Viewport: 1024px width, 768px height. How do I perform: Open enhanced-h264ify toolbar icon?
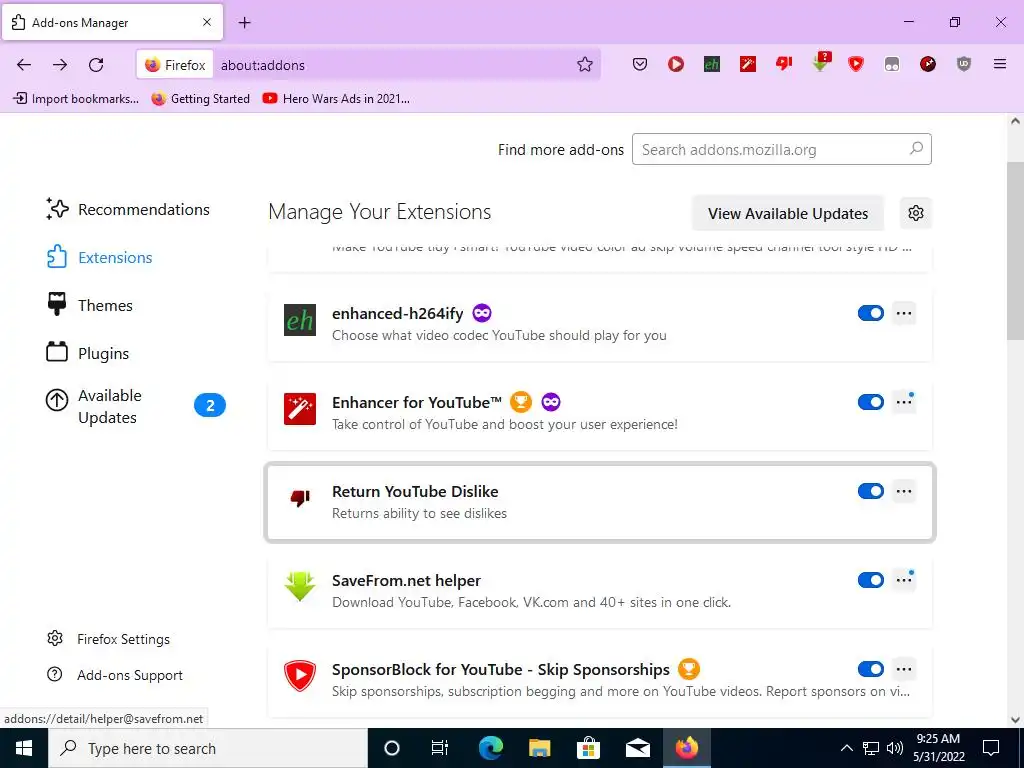pyautogui.click(x=712, y=64)
